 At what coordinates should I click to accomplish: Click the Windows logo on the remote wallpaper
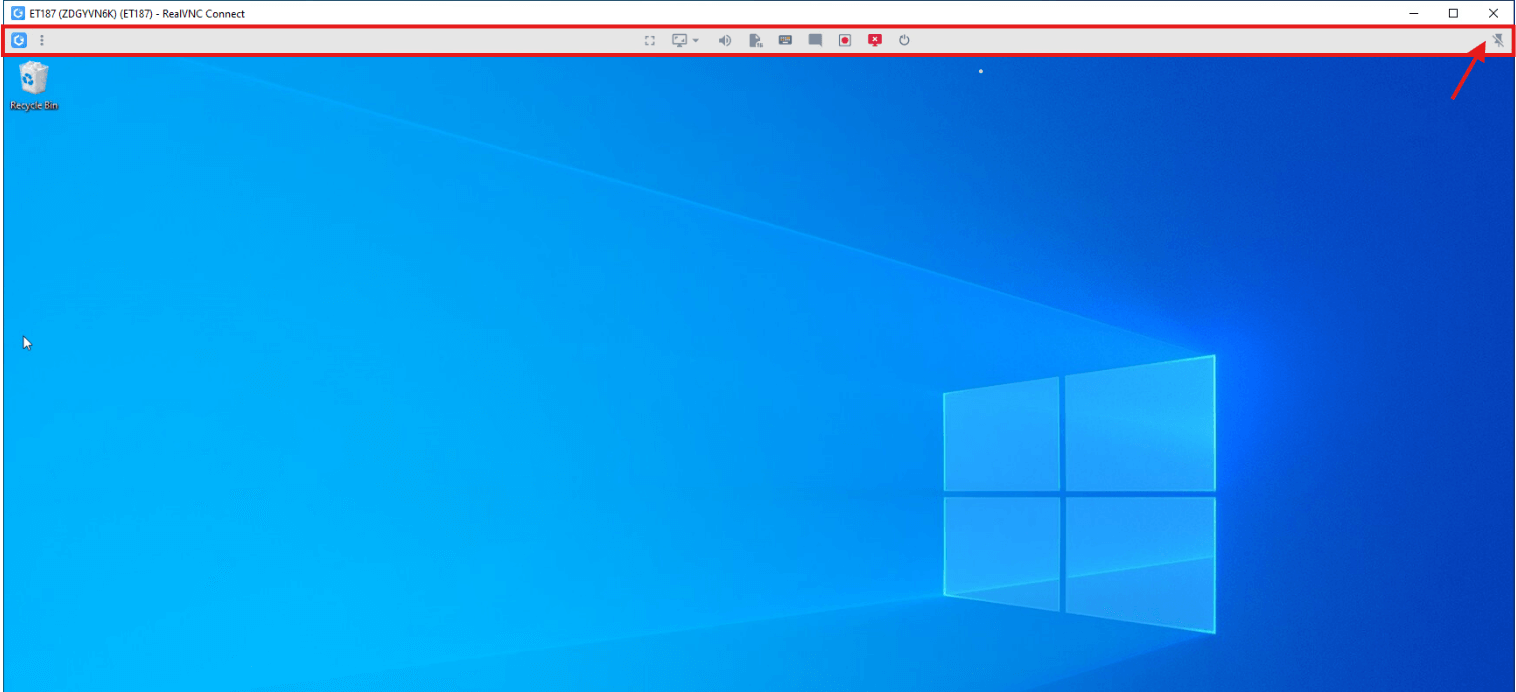click(1078, 492)
